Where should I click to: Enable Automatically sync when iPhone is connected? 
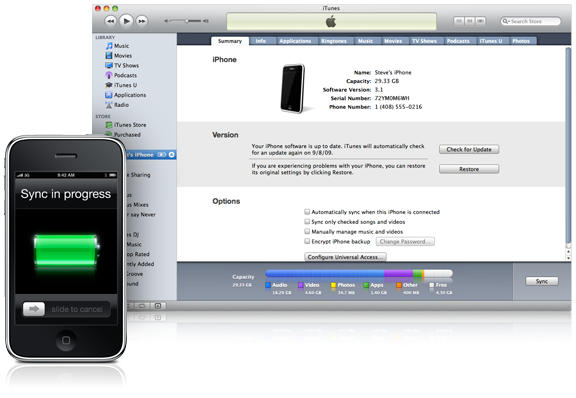307,212
